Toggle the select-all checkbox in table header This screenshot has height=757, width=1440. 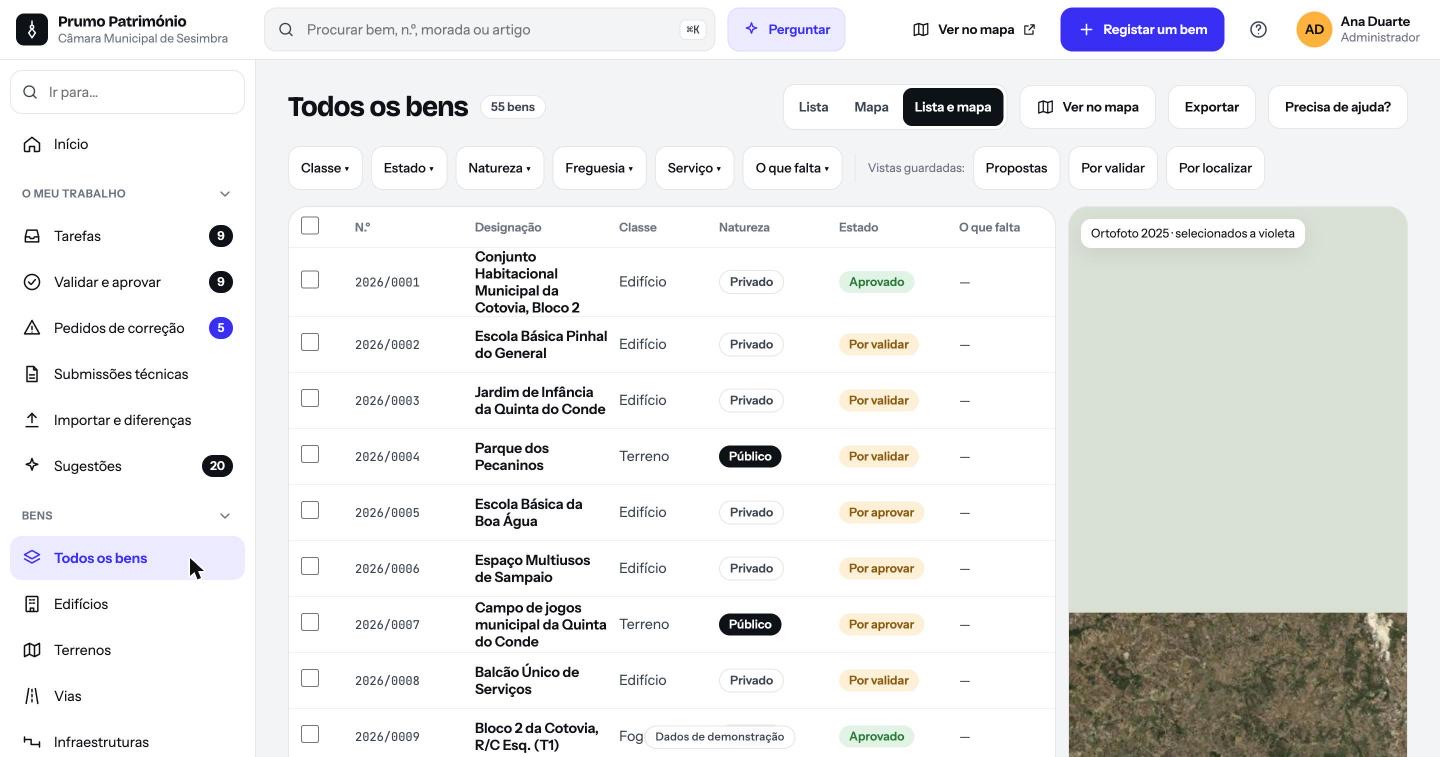(310, 226)
